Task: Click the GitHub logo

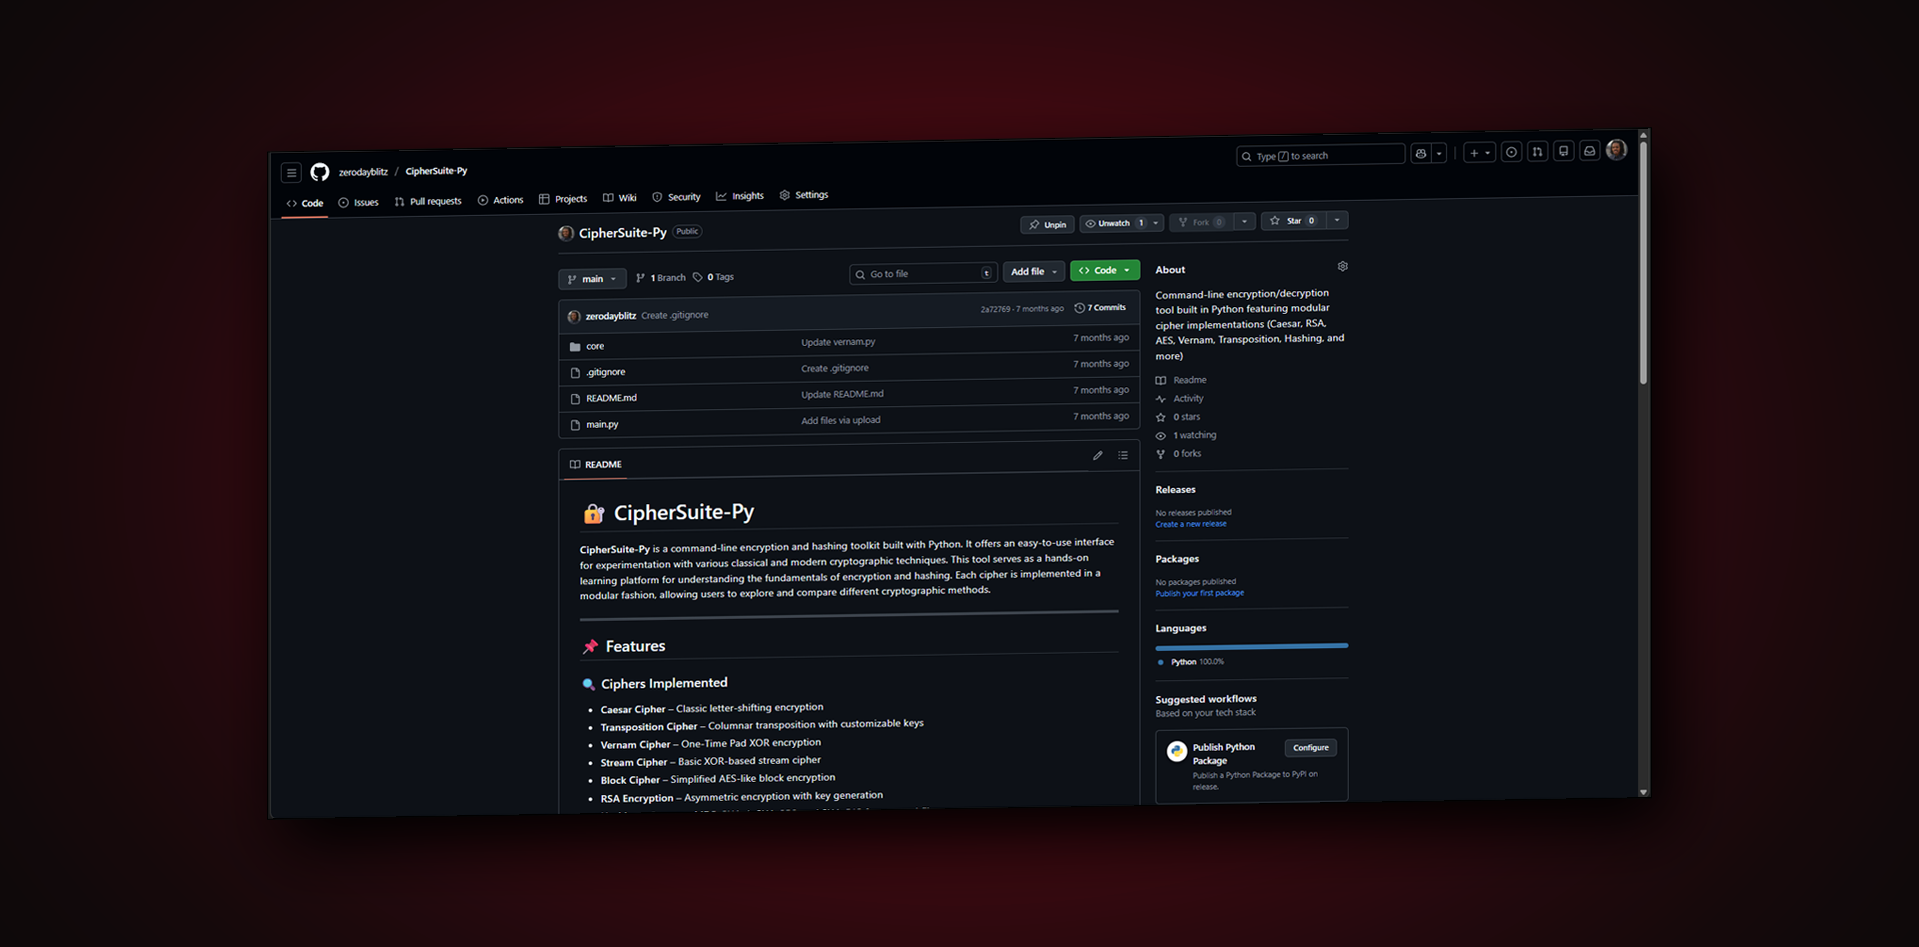Action: tap(320, 171)
